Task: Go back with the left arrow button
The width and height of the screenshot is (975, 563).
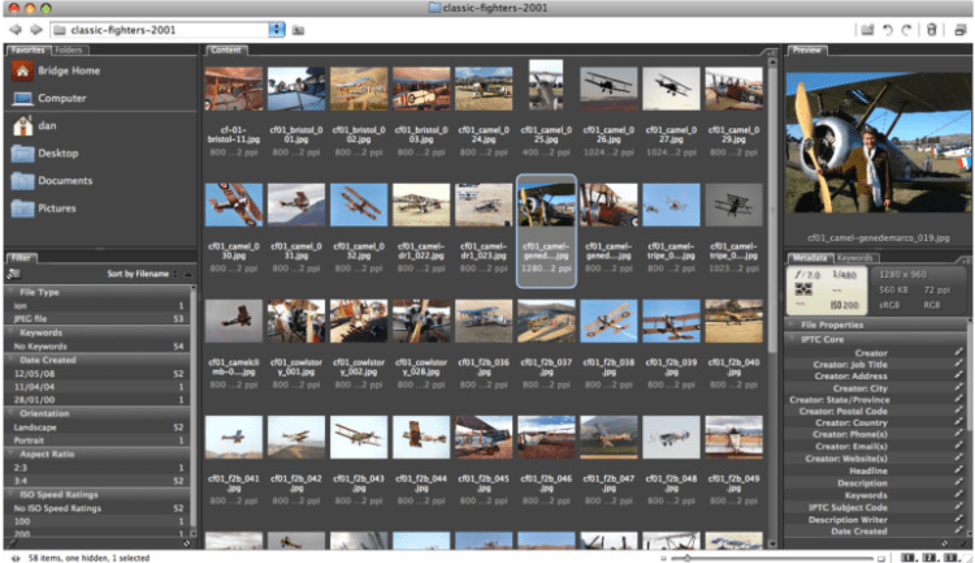Action: pos(15,30)
